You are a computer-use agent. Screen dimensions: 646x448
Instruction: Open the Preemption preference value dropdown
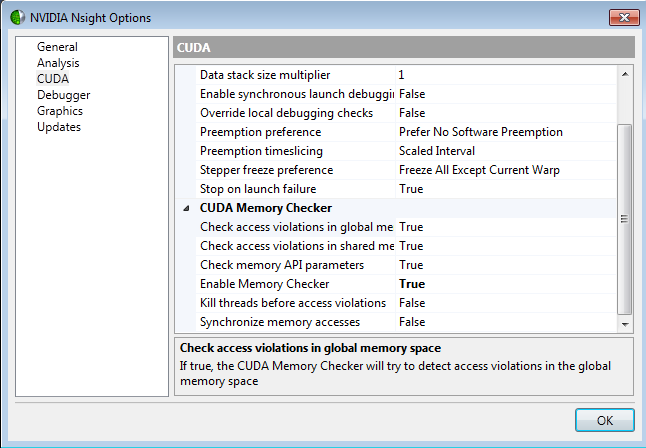(x=480, y=132)
